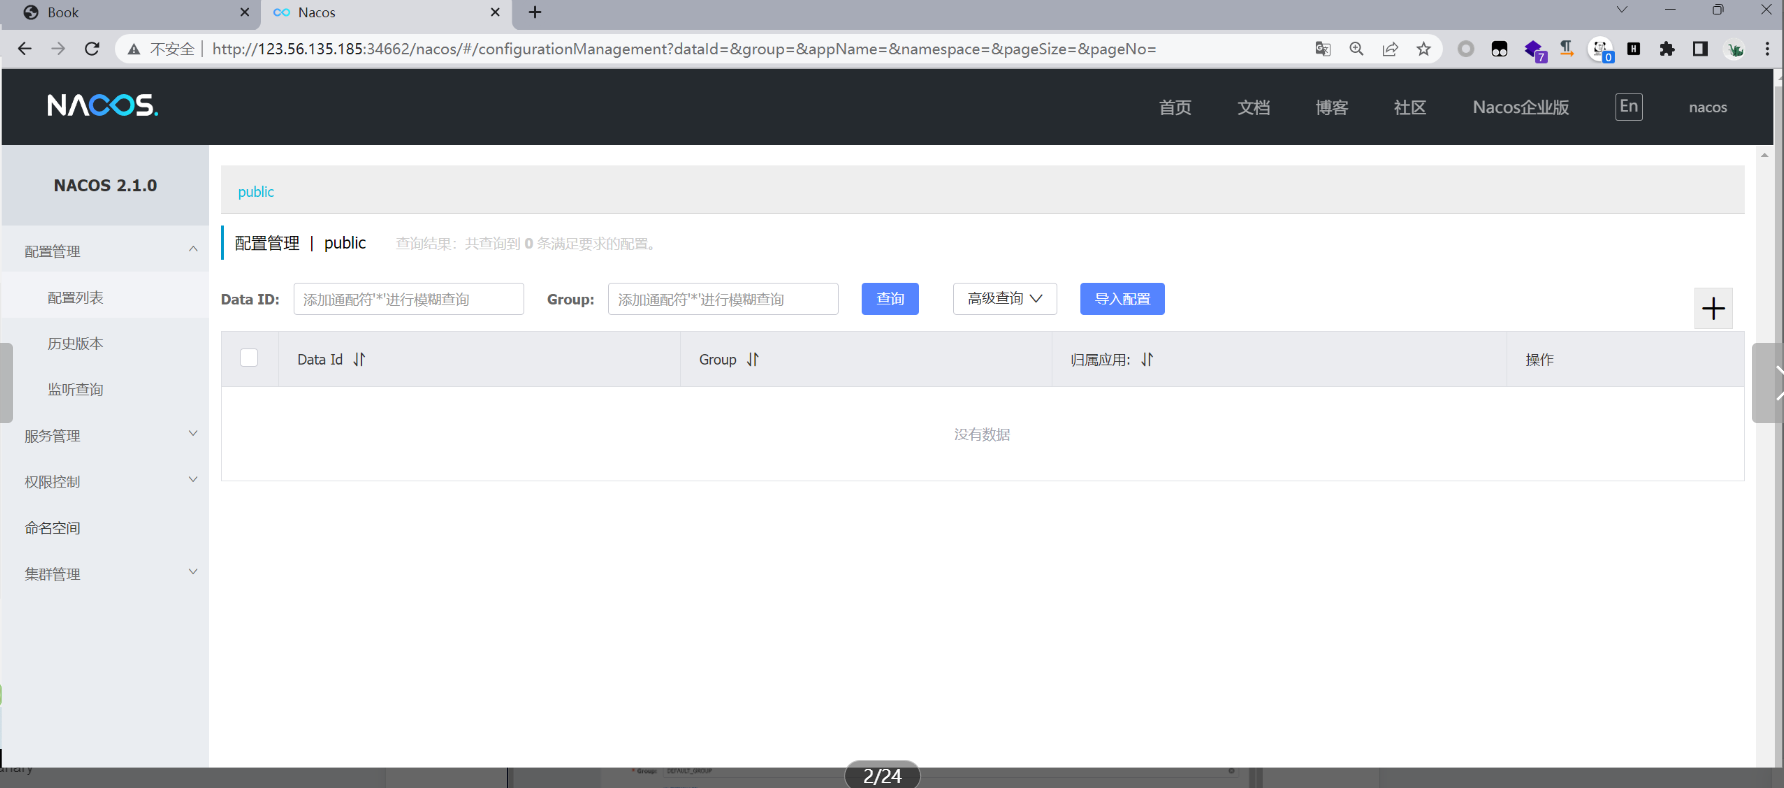Switch to the Book browser tab
The height and width of the screenshot is (788, 1784).
130,13
